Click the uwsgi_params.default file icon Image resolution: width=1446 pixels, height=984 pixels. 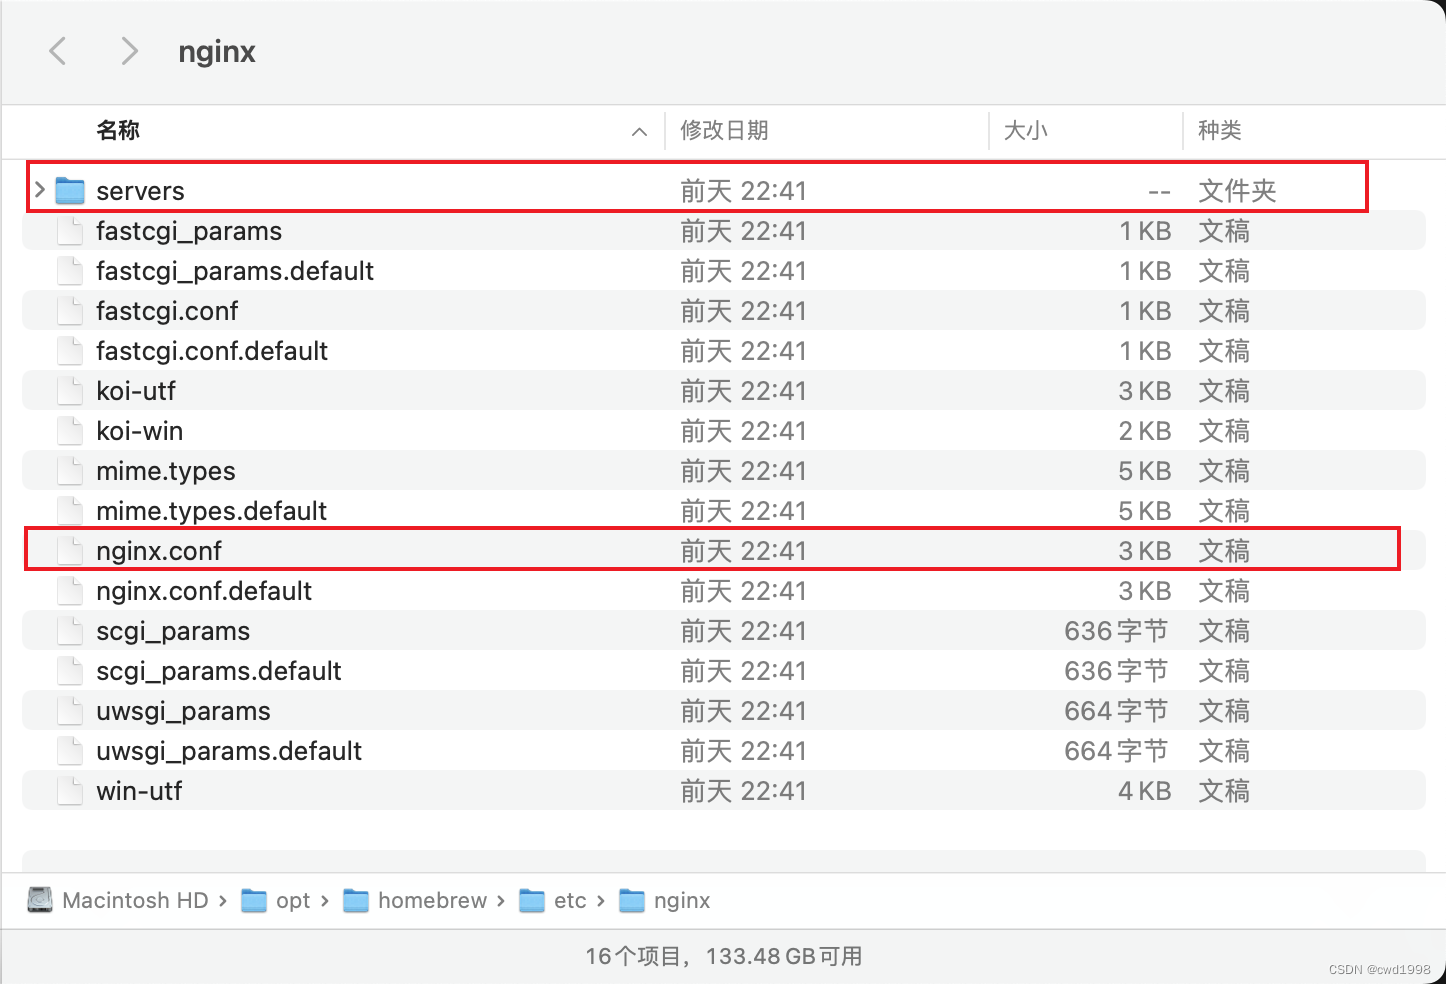[70, 751]
